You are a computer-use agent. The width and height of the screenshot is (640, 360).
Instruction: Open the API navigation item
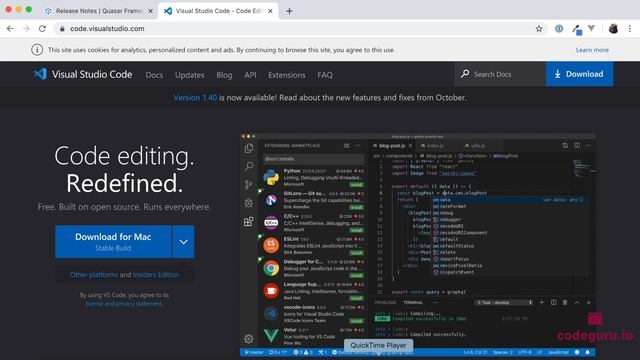point(250,75)
